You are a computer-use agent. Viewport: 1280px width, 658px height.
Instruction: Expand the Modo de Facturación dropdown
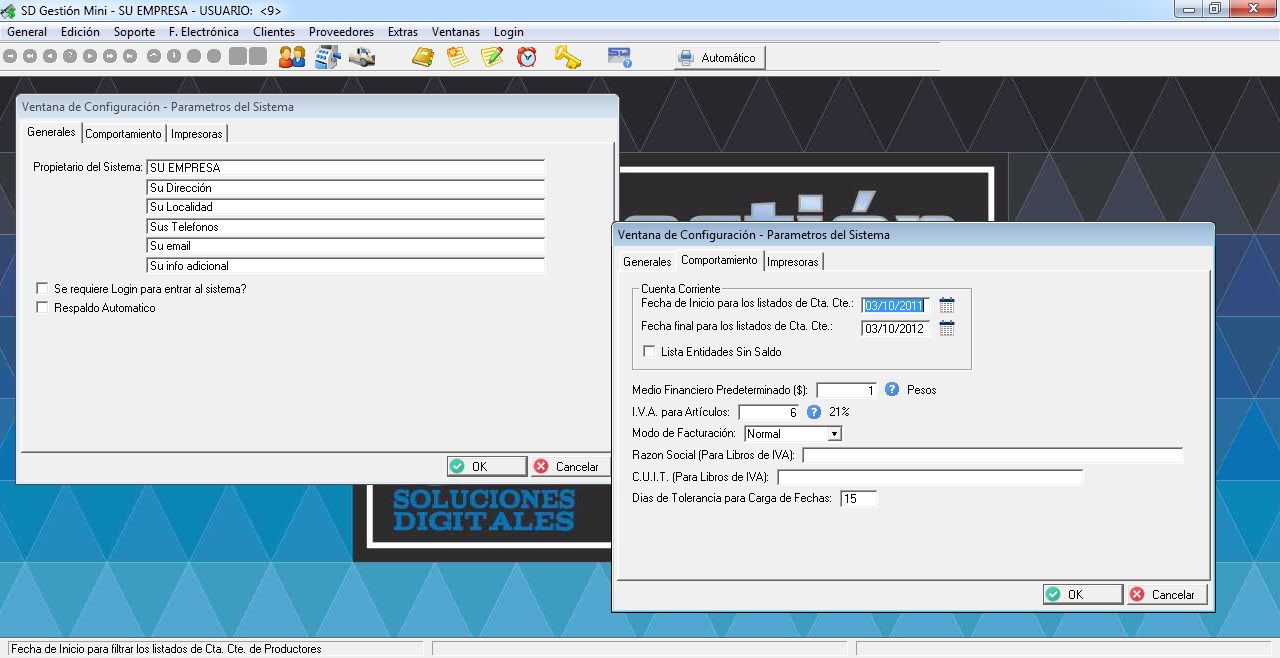[x=834, y=434]
